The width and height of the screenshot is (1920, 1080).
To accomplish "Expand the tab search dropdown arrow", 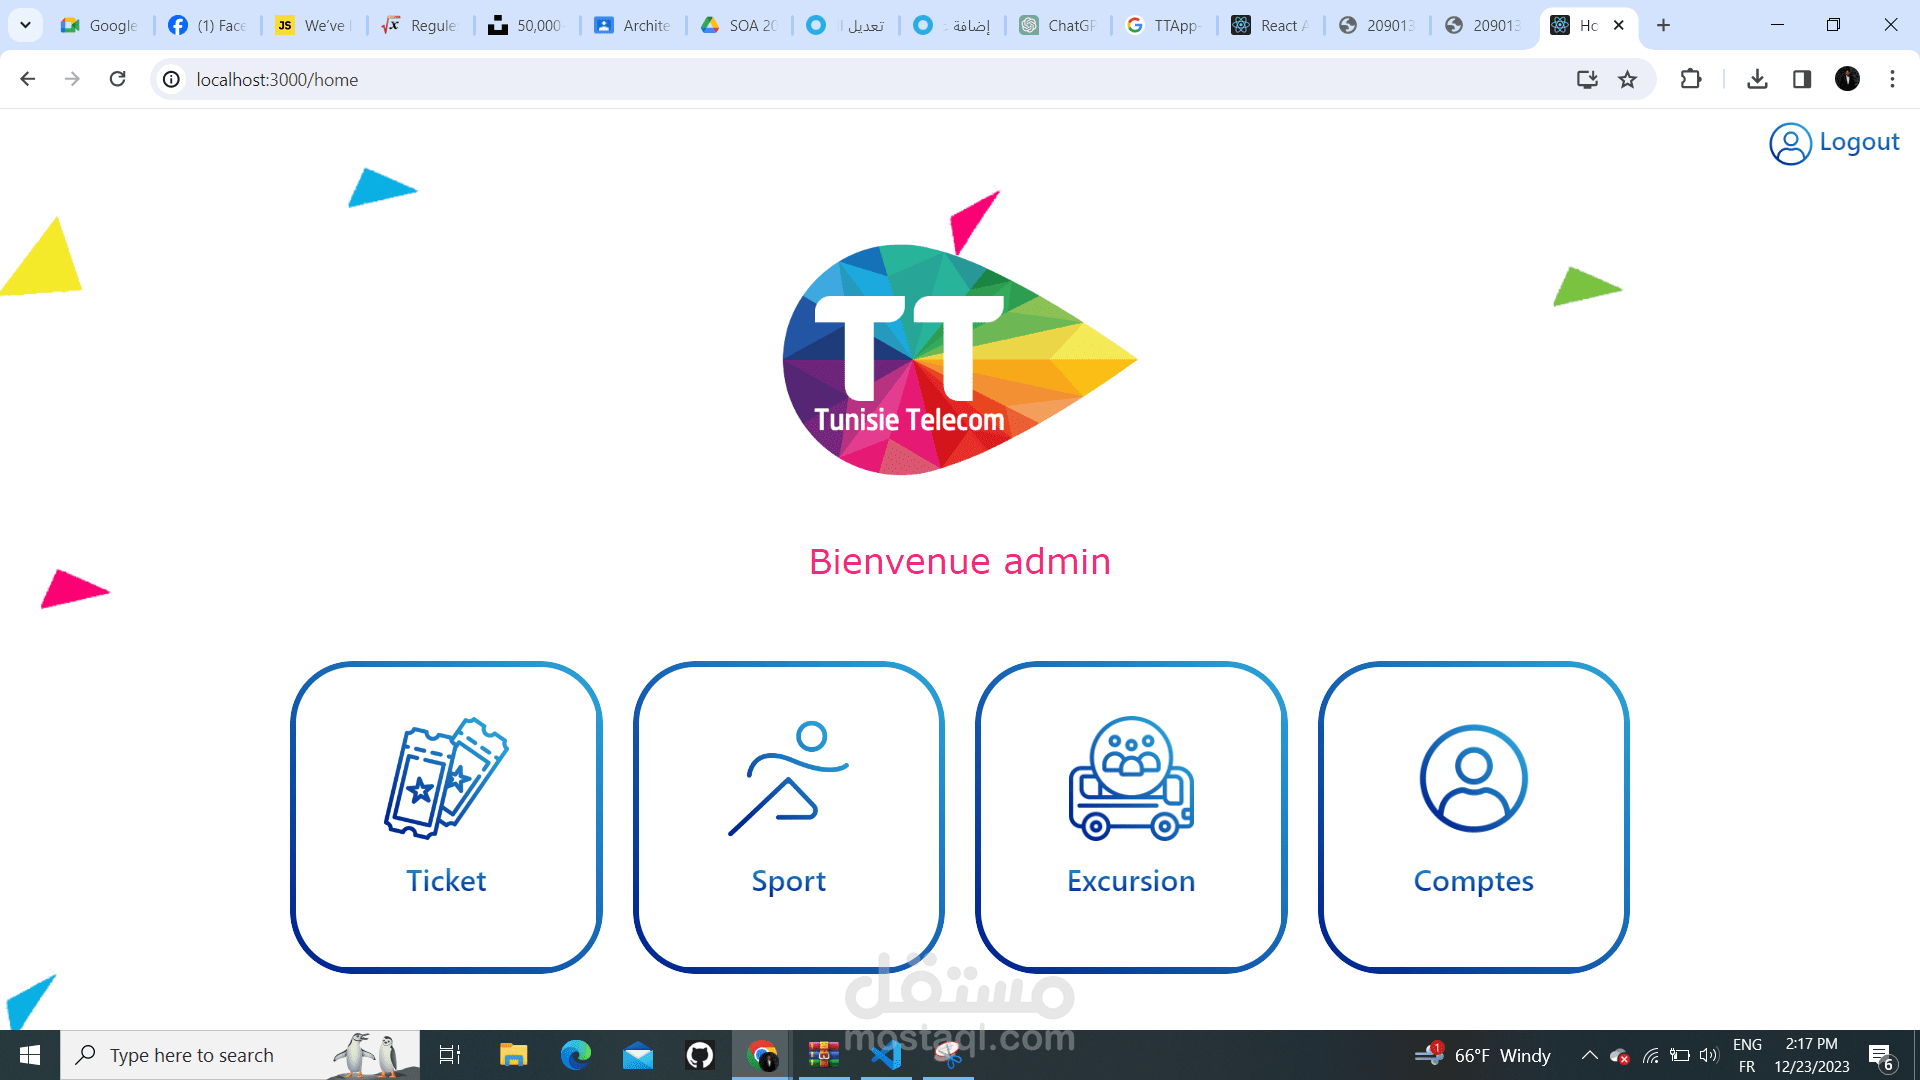I will [x=25, y=25].
